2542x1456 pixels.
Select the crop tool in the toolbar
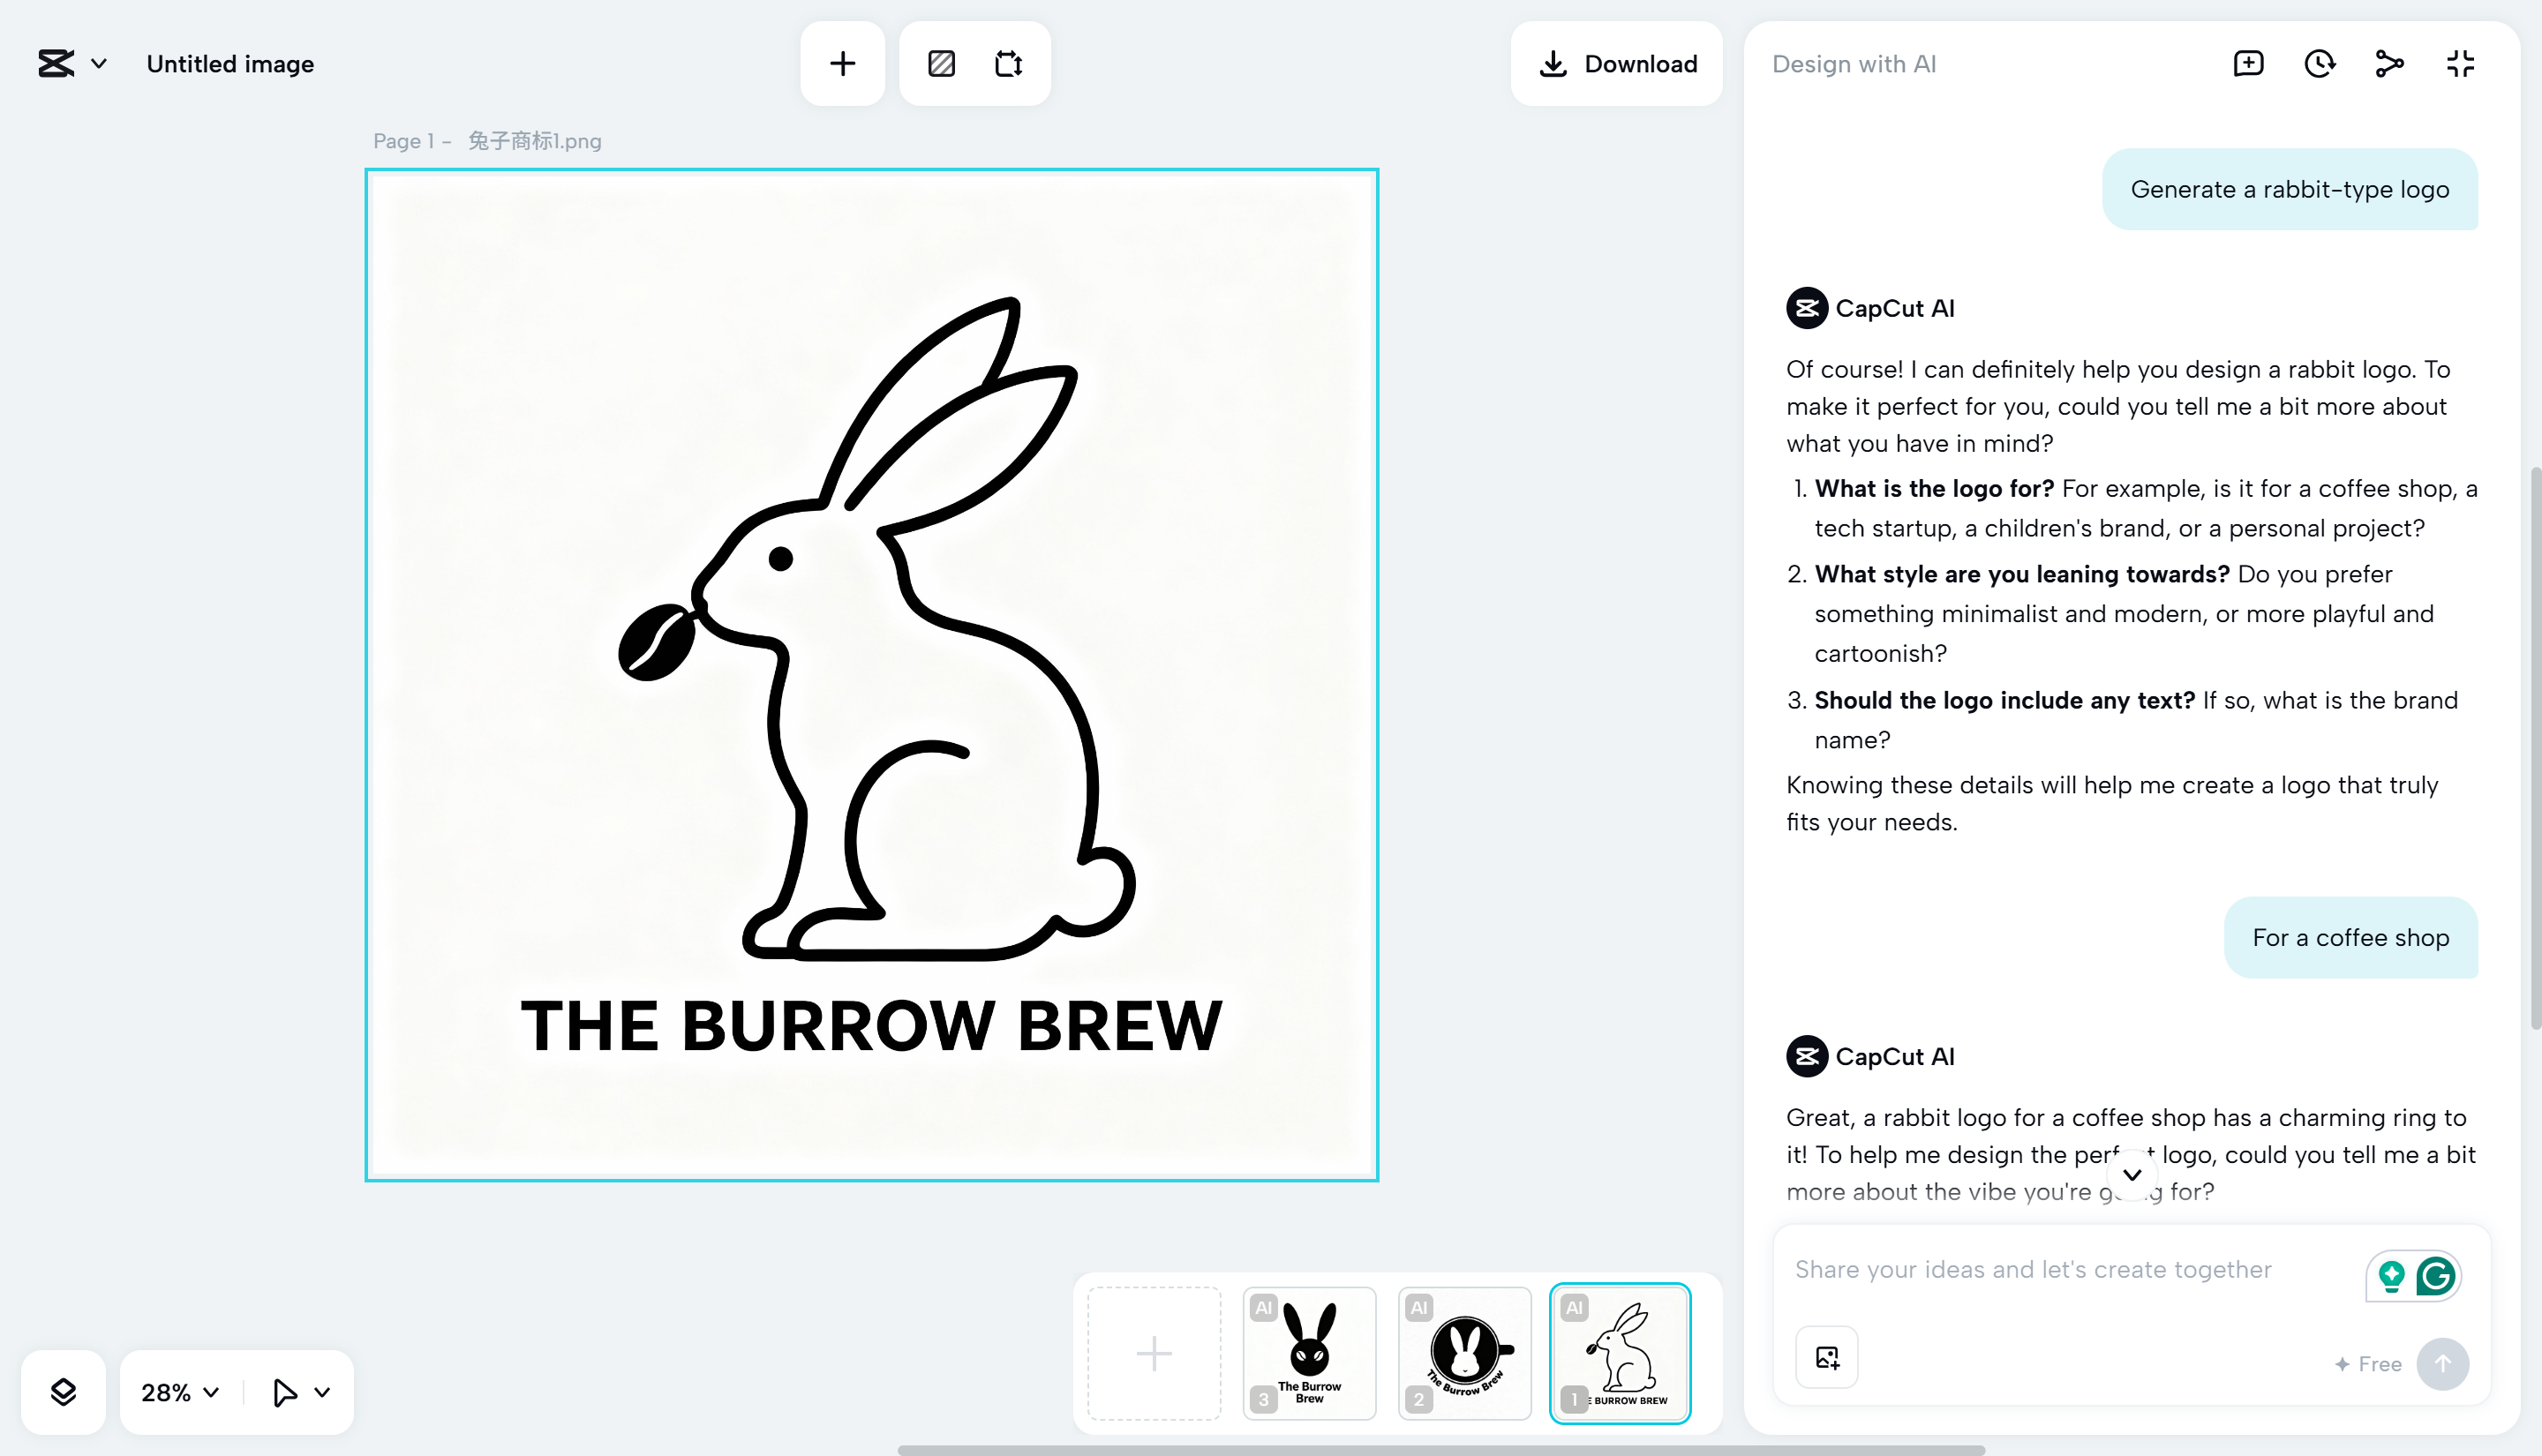pos(1010,63)
